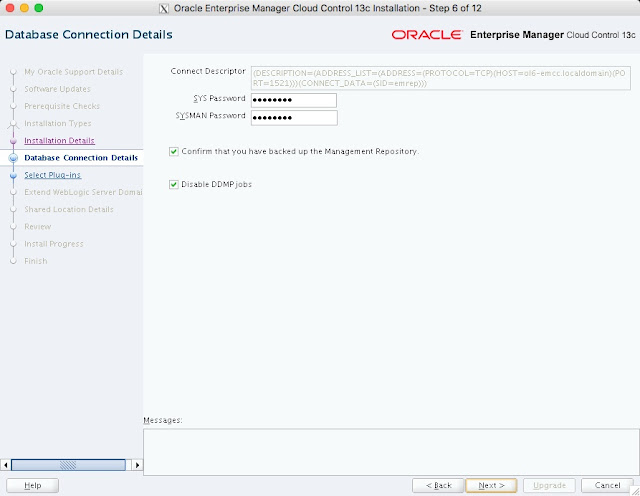
Task: Maximize the window with green button
Action: pyautogui.click(x=39, y=8)
